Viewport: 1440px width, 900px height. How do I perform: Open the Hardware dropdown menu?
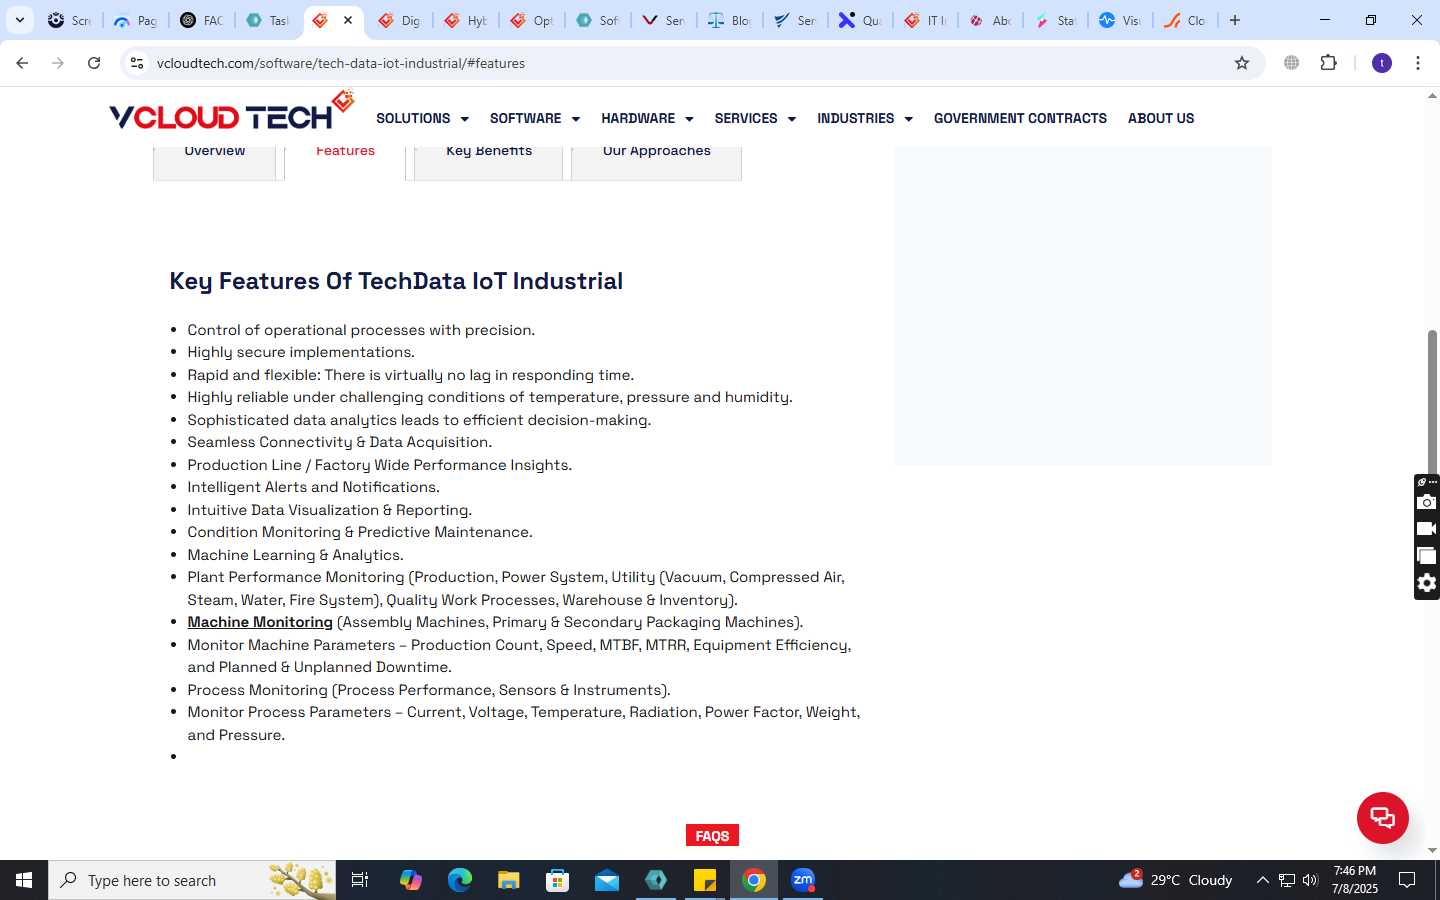[647, 118]
